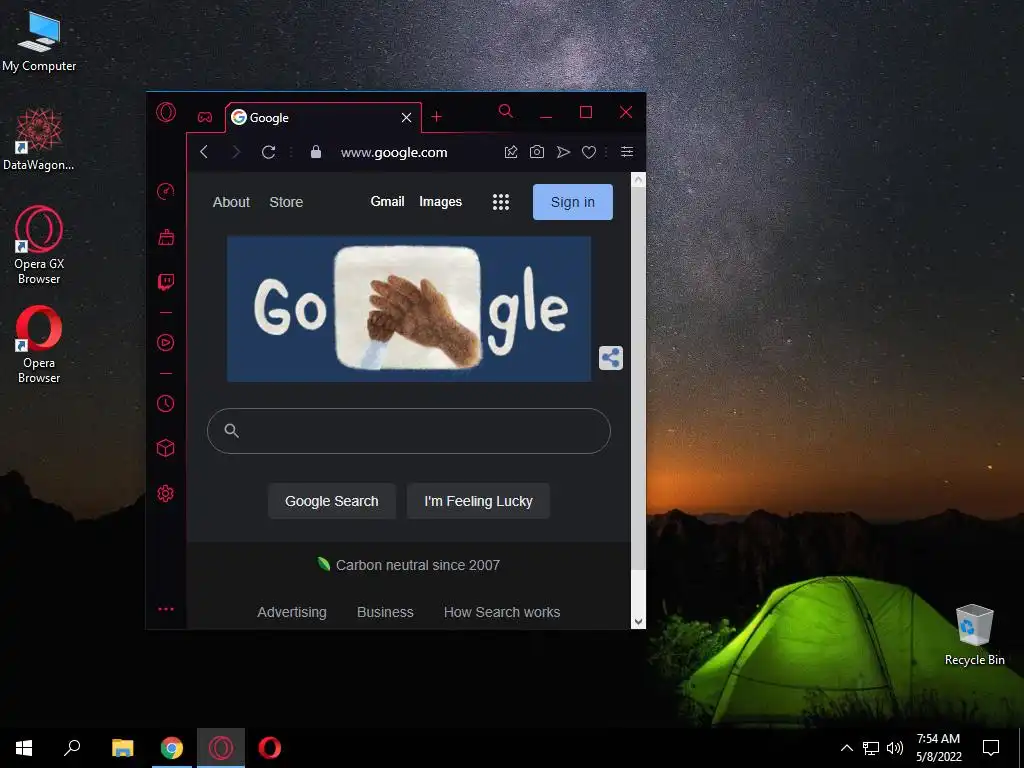Click the Google Search button

click(332, 501)
